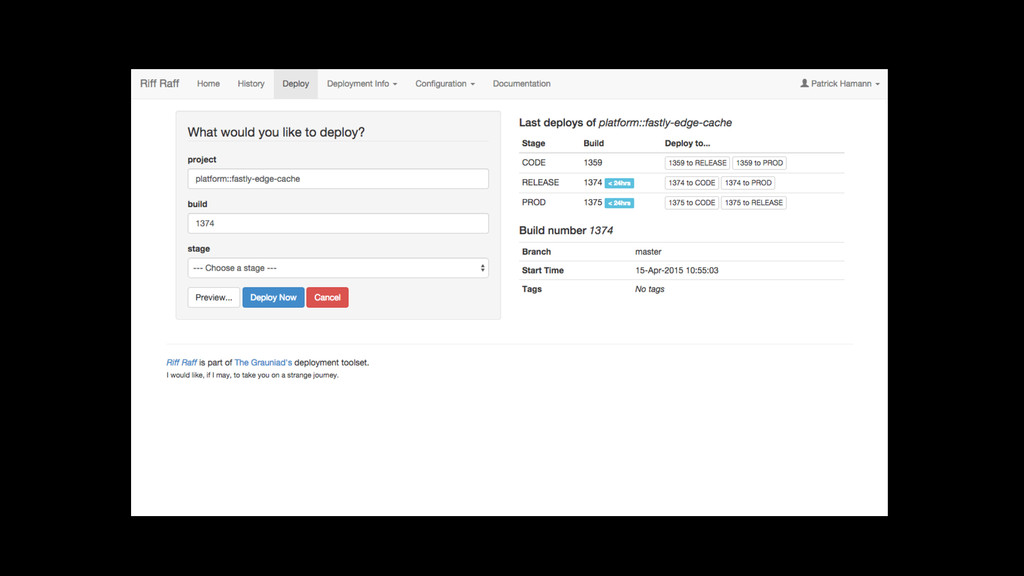Image resolution: width=1024 pixels, height=576 pixels.
Task: Click build number 1359 in CODE row
Action: tap(593, 163)
